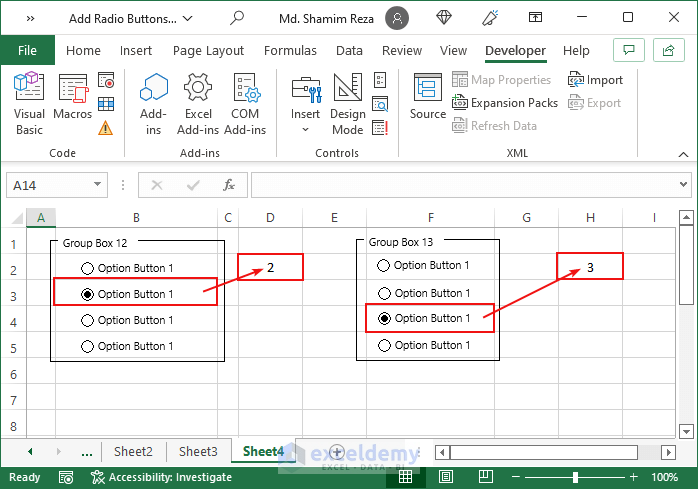Click the pen coming-soon icon

(x=490, y=18)
